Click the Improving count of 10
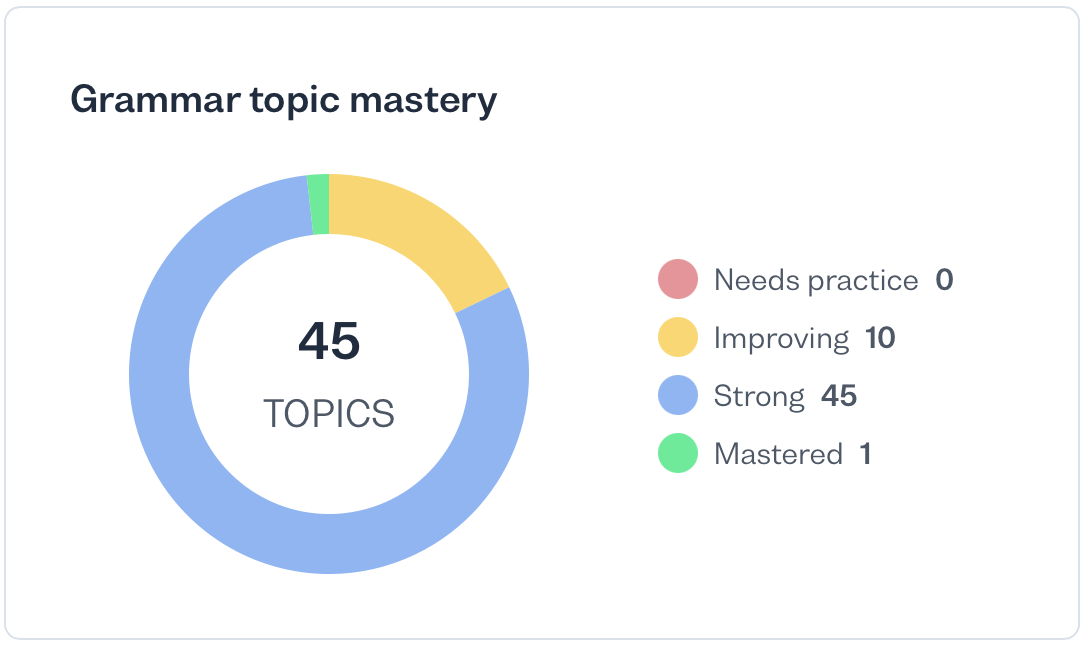 pyautogui.click(x=880, y=338)
